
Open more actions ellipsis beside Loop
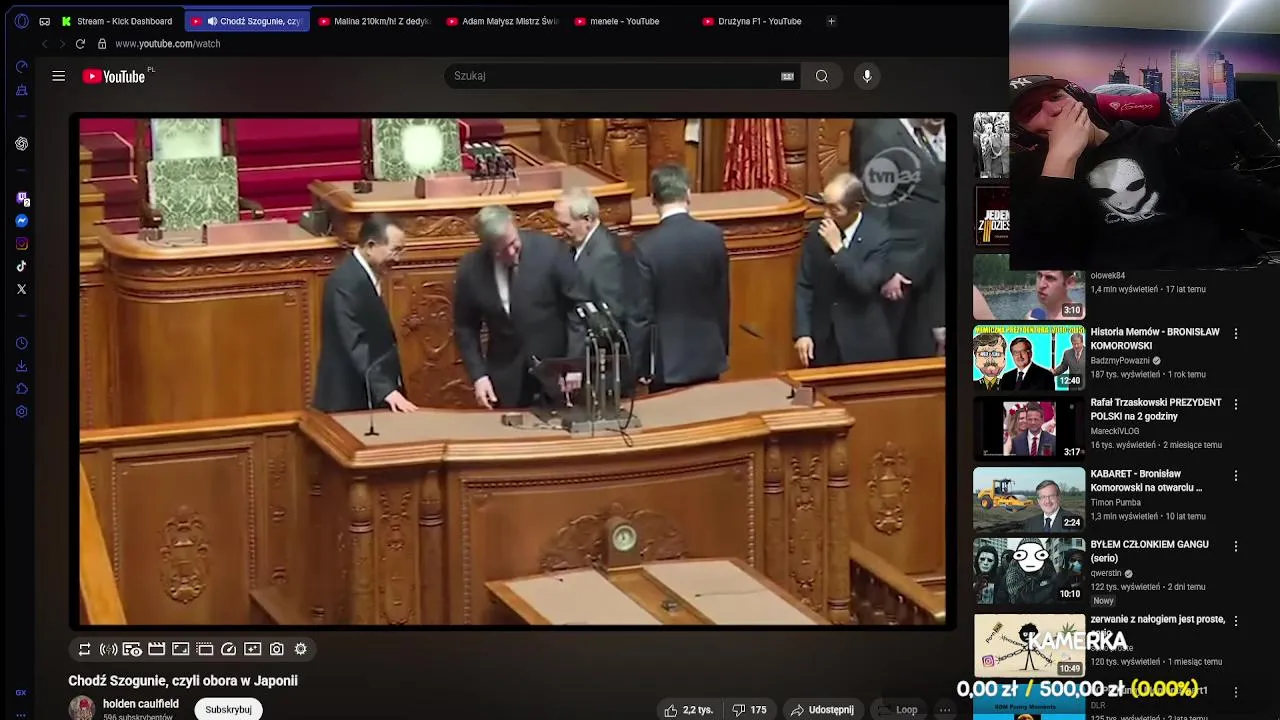tap(945, 710)
